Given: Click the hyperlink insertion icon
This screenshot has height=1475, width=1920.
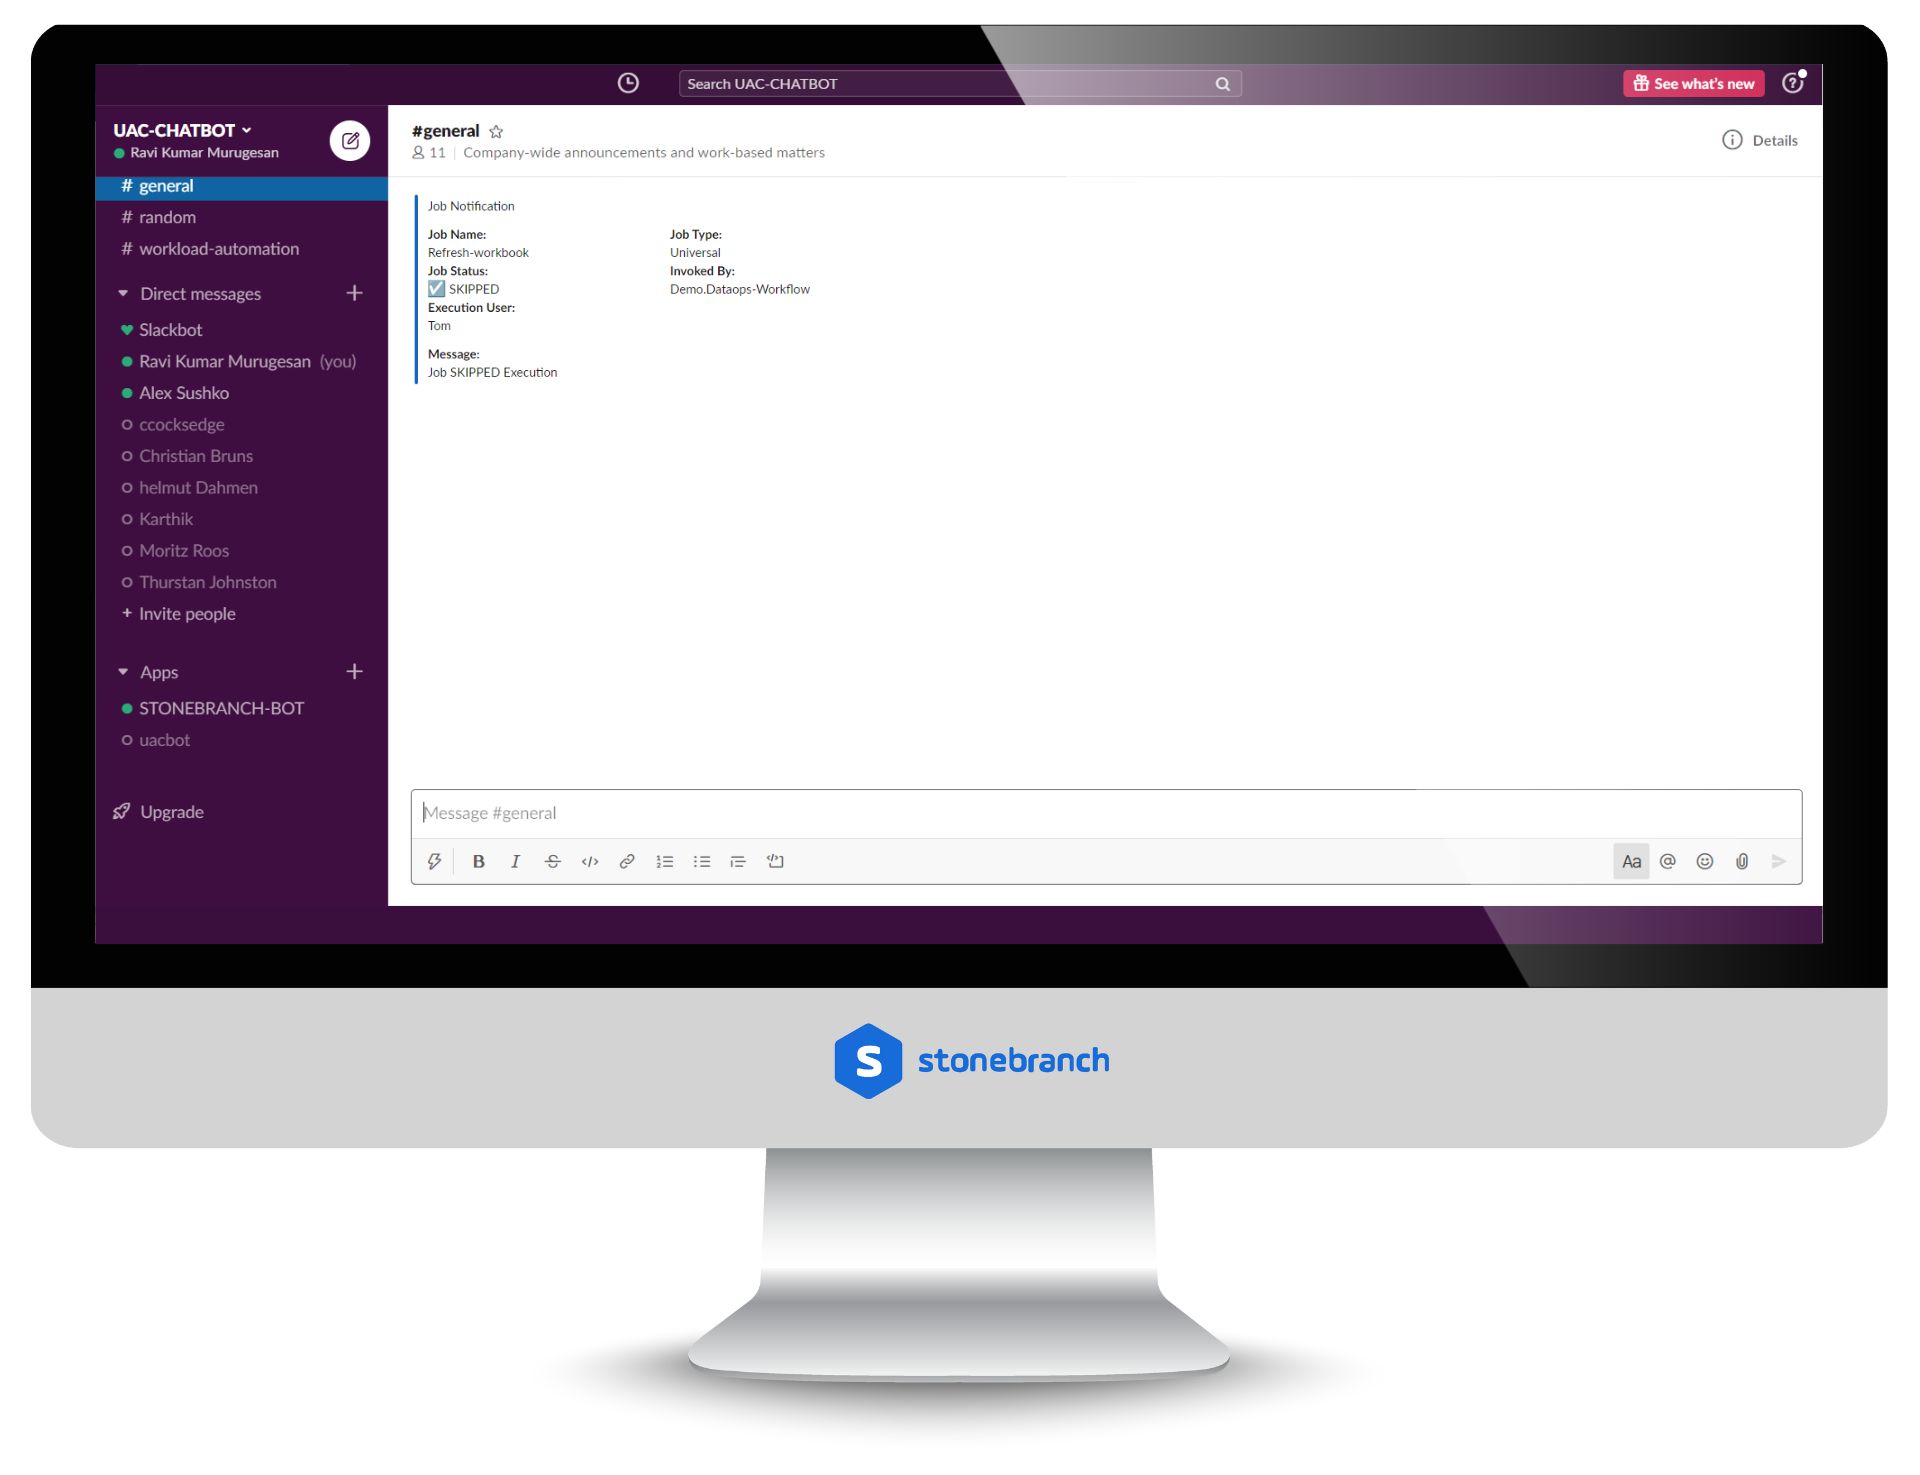Looking at the screenshot, I should 628,860.
